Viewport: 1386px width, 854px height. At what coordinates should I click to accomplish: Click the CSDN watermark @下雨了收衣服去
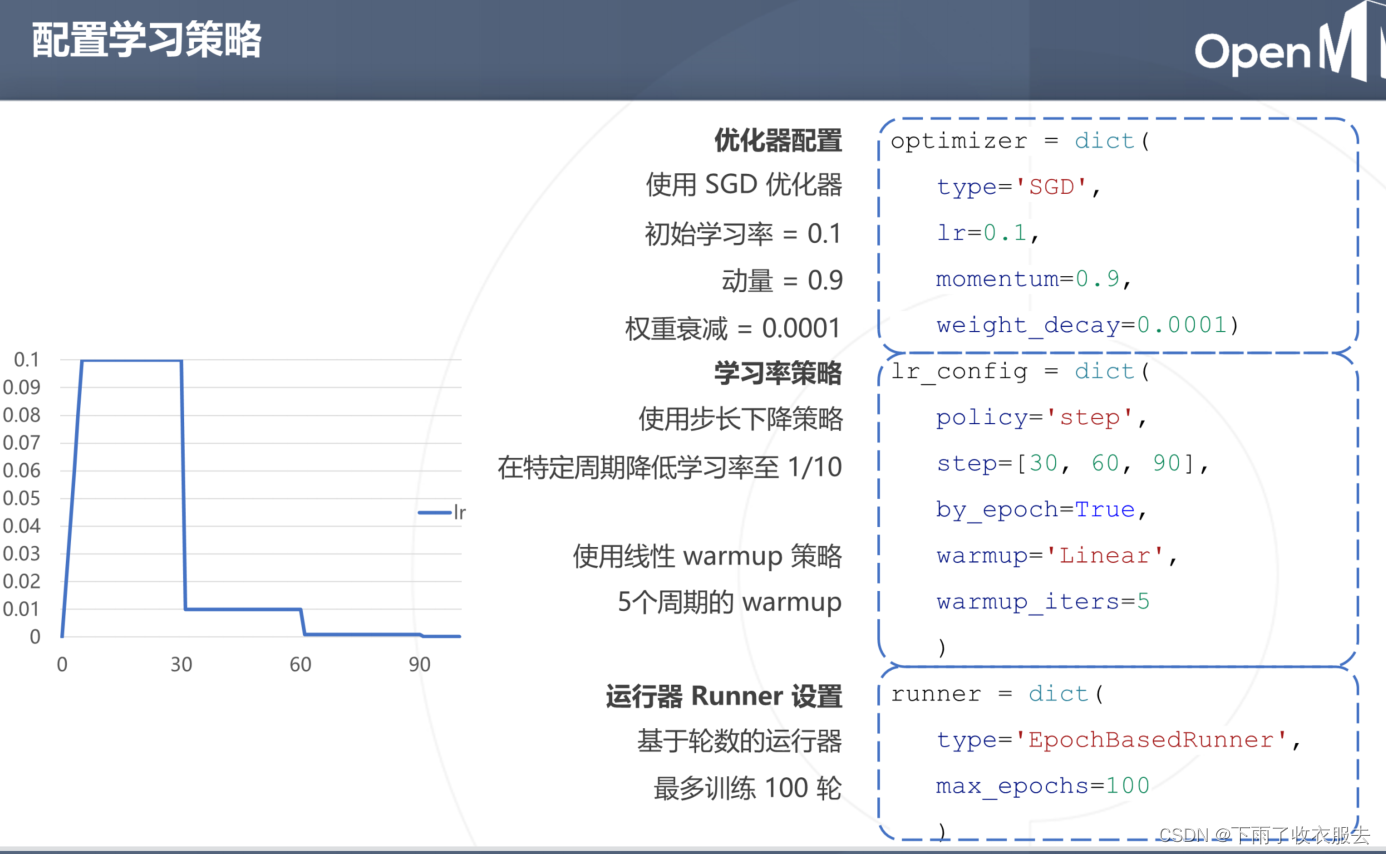tap(1262, 832)
